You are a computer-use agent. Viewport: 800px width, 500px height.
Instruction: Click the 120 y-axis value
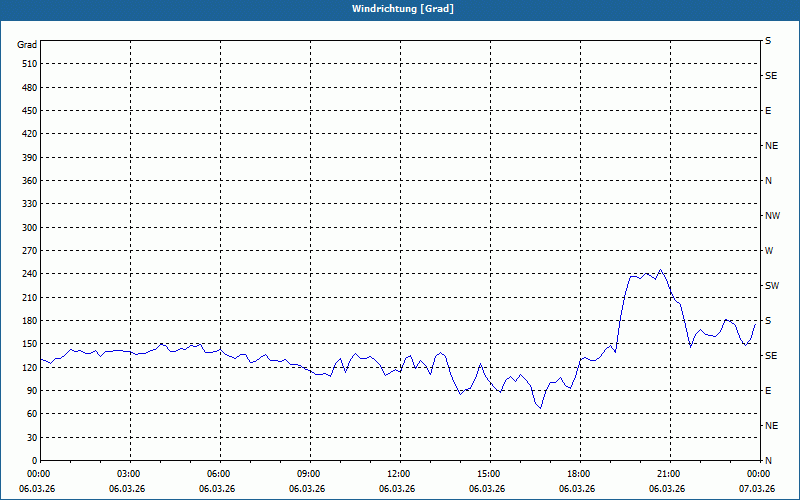tap(30, 367)
